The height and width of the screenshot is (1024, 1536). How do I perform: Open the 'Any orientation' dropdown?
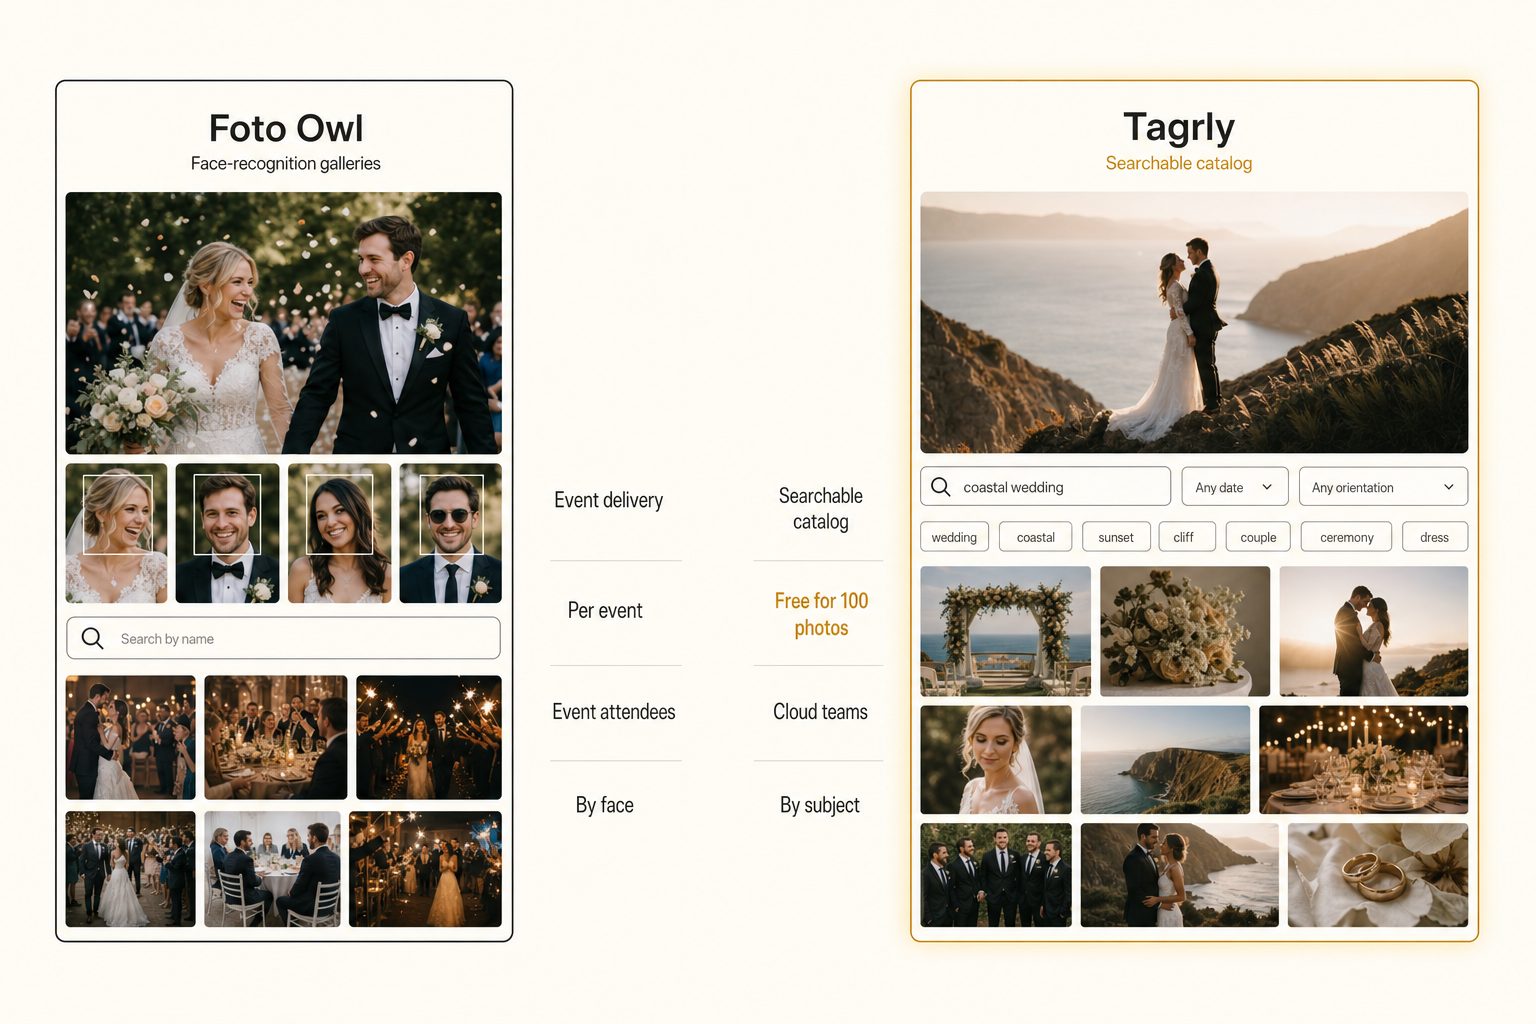point(1383,487)
